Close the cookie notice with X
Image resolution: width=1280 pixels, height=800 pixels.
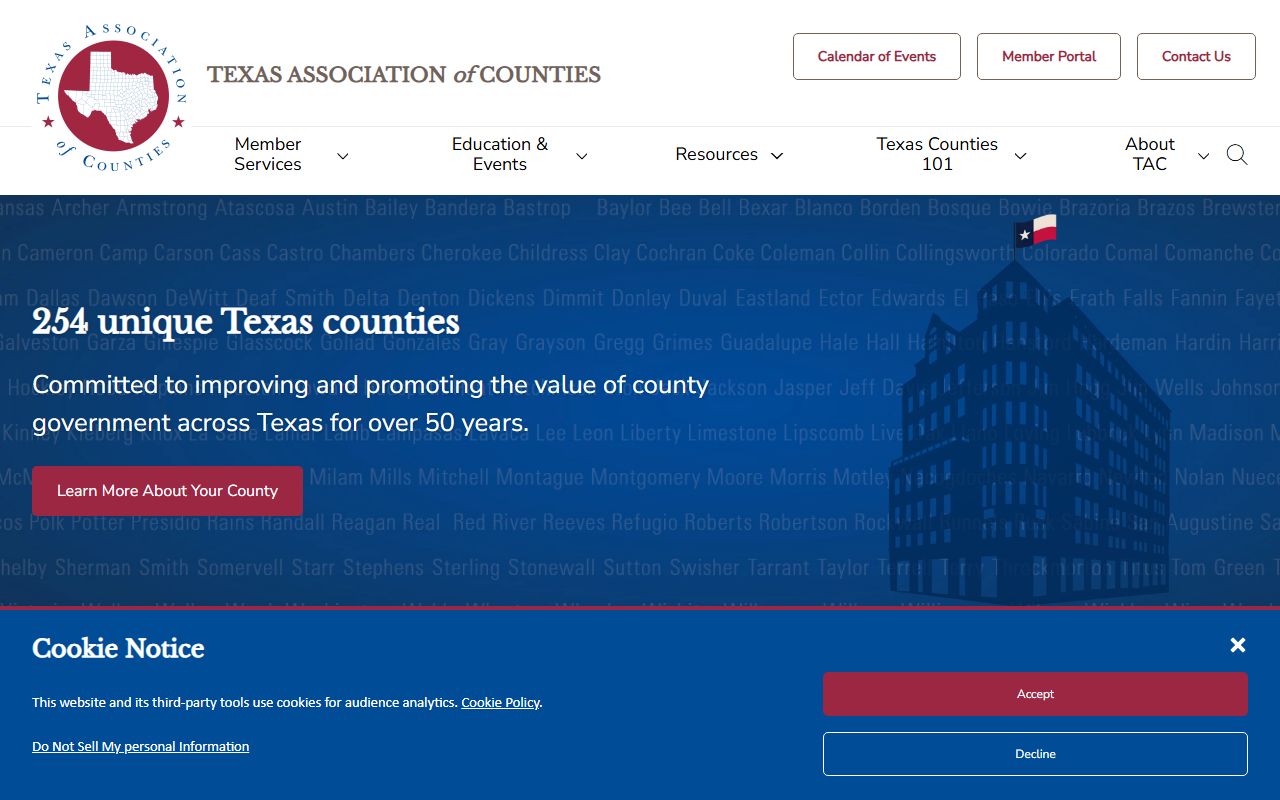tap(1238, 645)
